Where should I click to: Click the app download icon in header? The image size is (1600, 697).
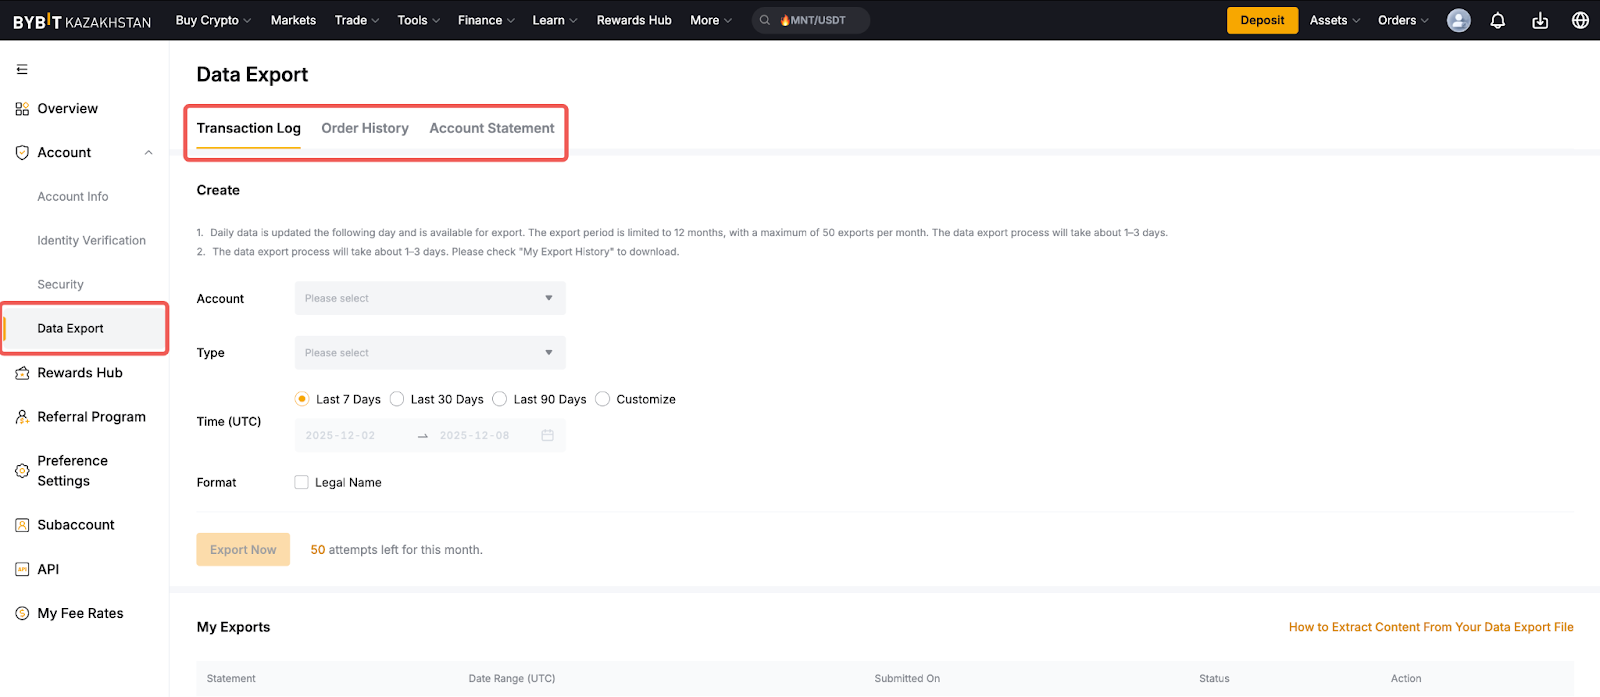point(1539,21)
